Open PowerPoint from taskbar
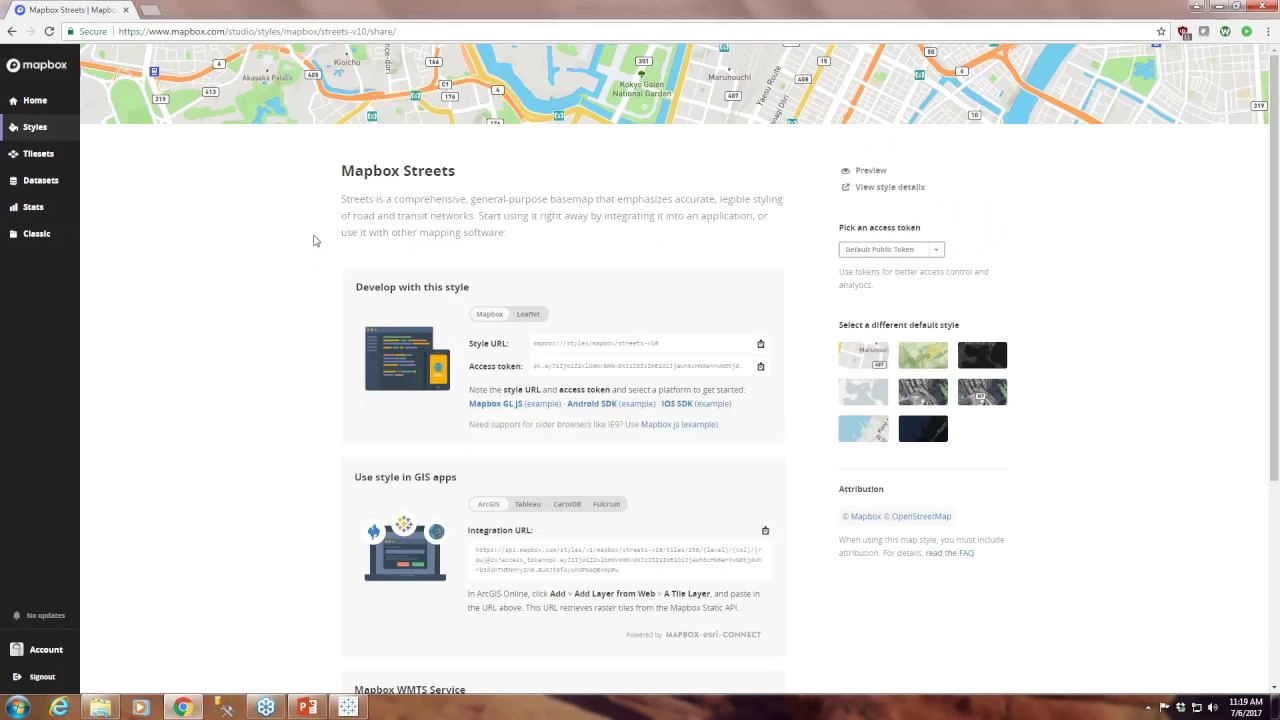 307,708
